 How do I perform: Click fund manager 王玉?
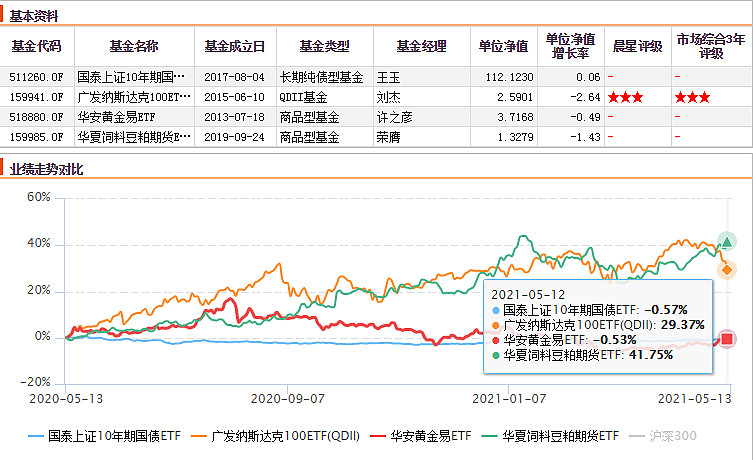[388, 77]
